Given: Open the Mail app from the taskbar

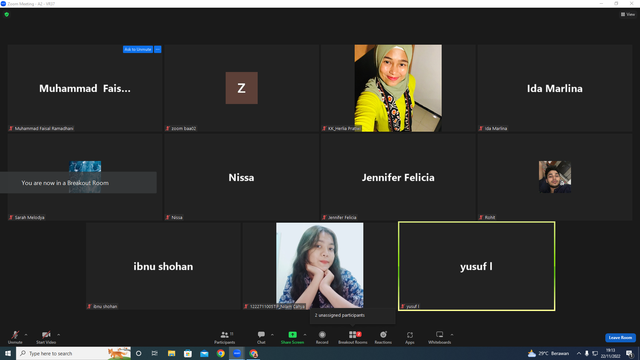Looking at the screenshot, I should [204, 353].
